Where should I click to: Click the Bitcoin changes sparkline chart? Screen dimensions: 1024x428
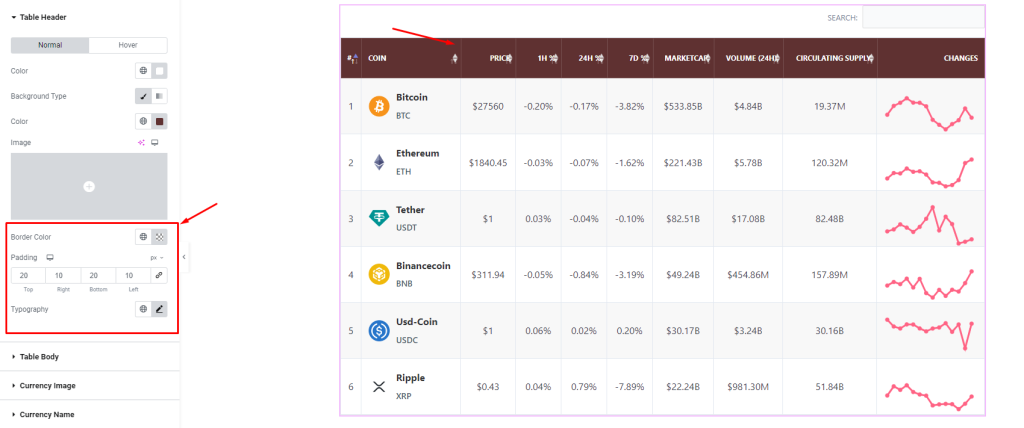[930, 114]
